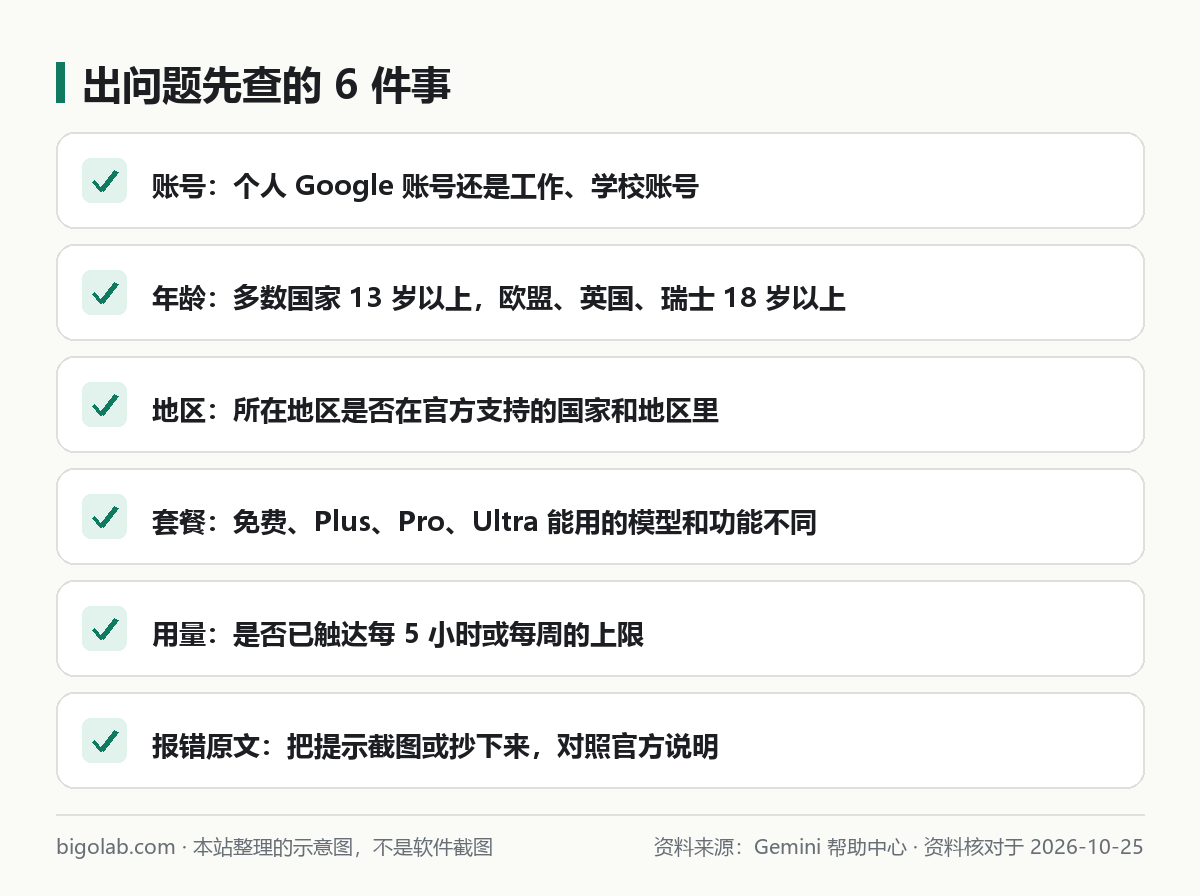The image size is (1200, 896).
Task: Click the footer text 资料来源：Gemini 帮助中心 · 资料核对于 2026-10-25
Action: pyautogui.click(x=898, y=847)
